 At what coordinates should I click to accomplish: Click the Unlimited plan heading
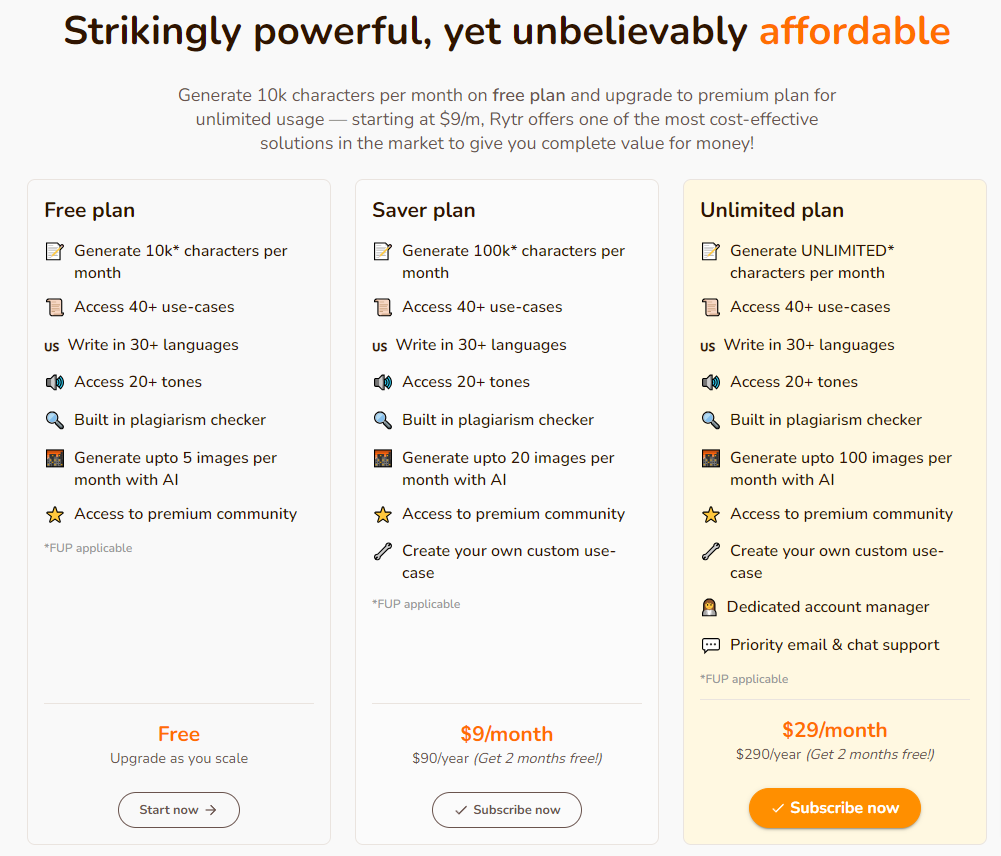click(772, 210)
